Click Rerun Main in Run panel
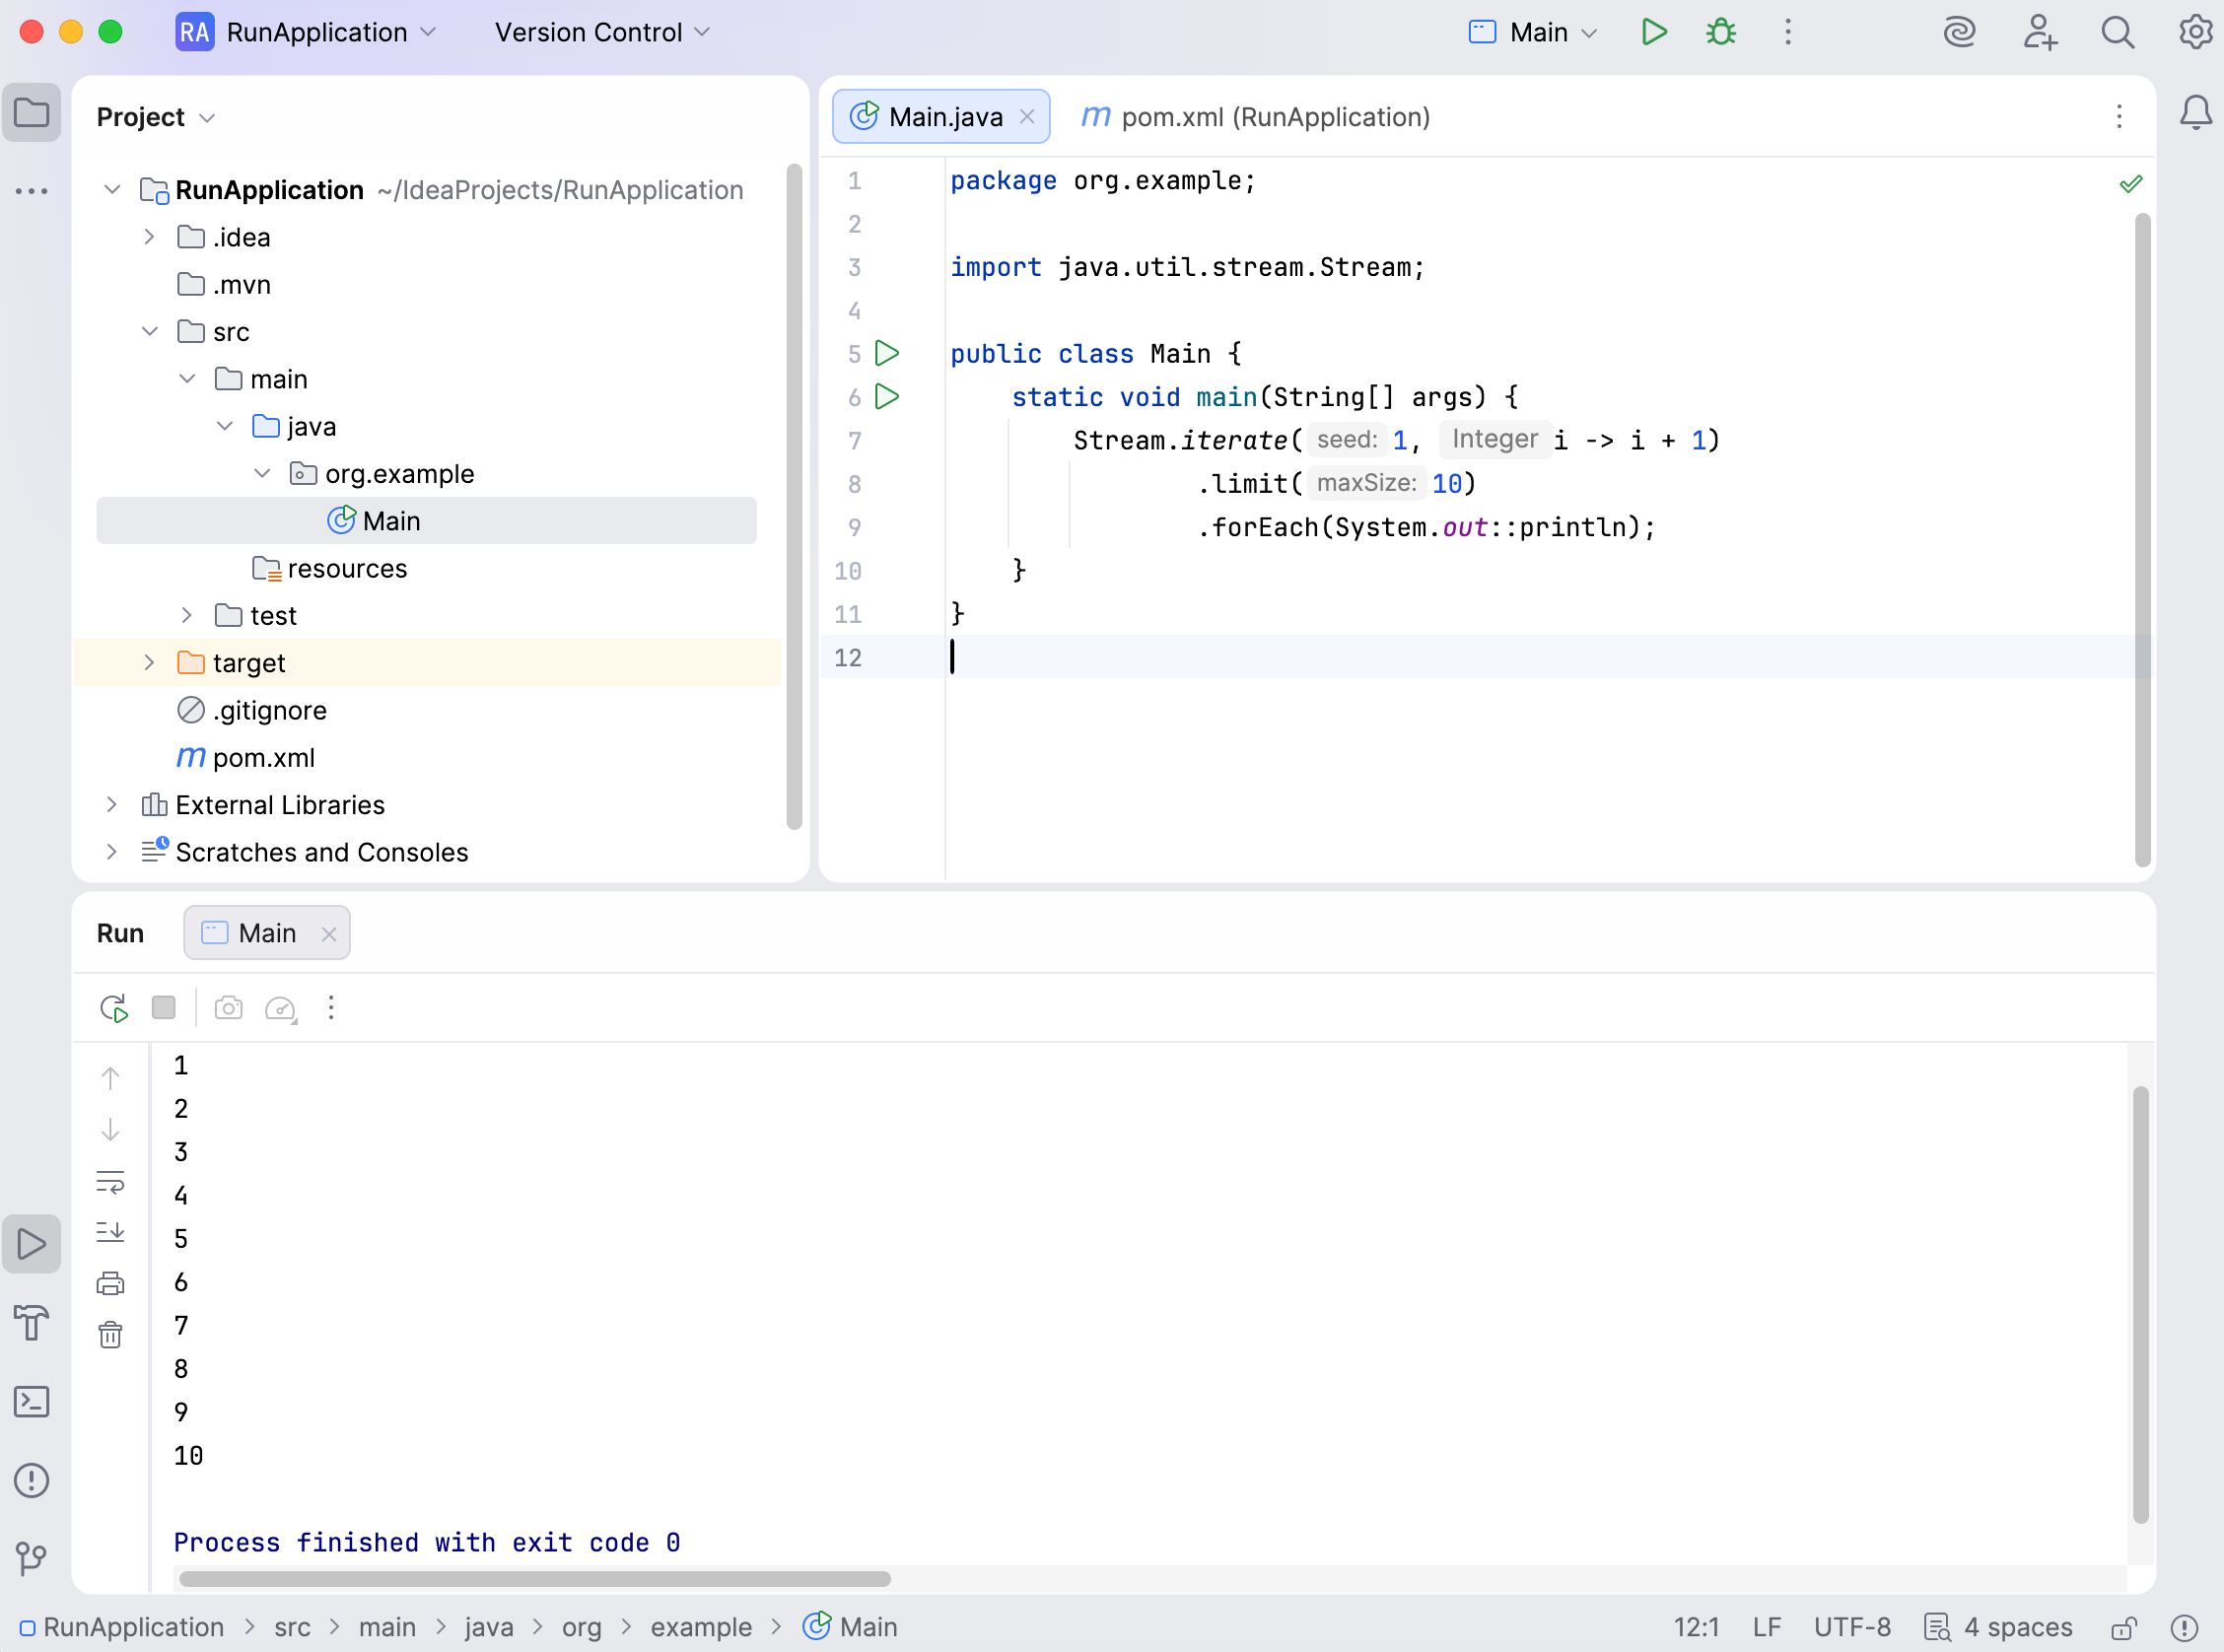The height and width of the screenshot is (1652, 2224). 114,1008
